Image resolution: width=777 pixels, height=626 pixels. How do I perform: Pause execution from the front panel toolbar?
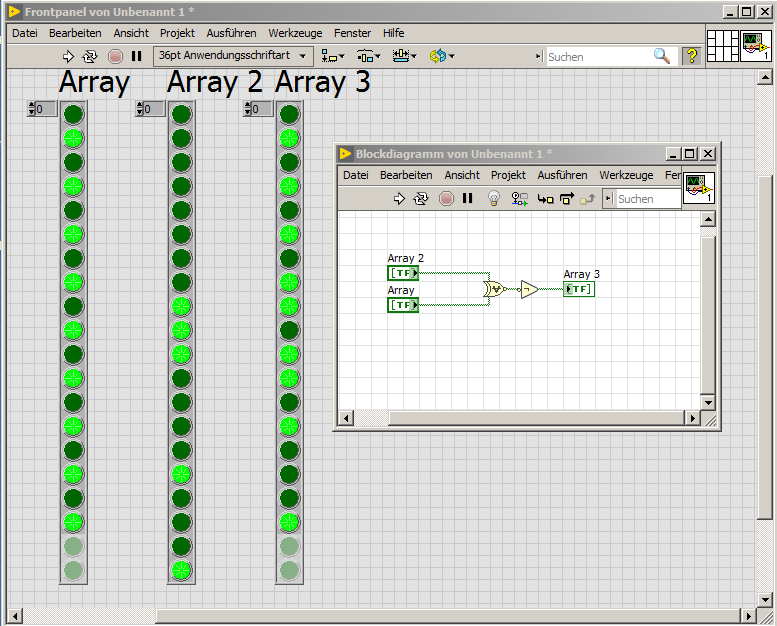pyautogui.click(x=137, y=56)
